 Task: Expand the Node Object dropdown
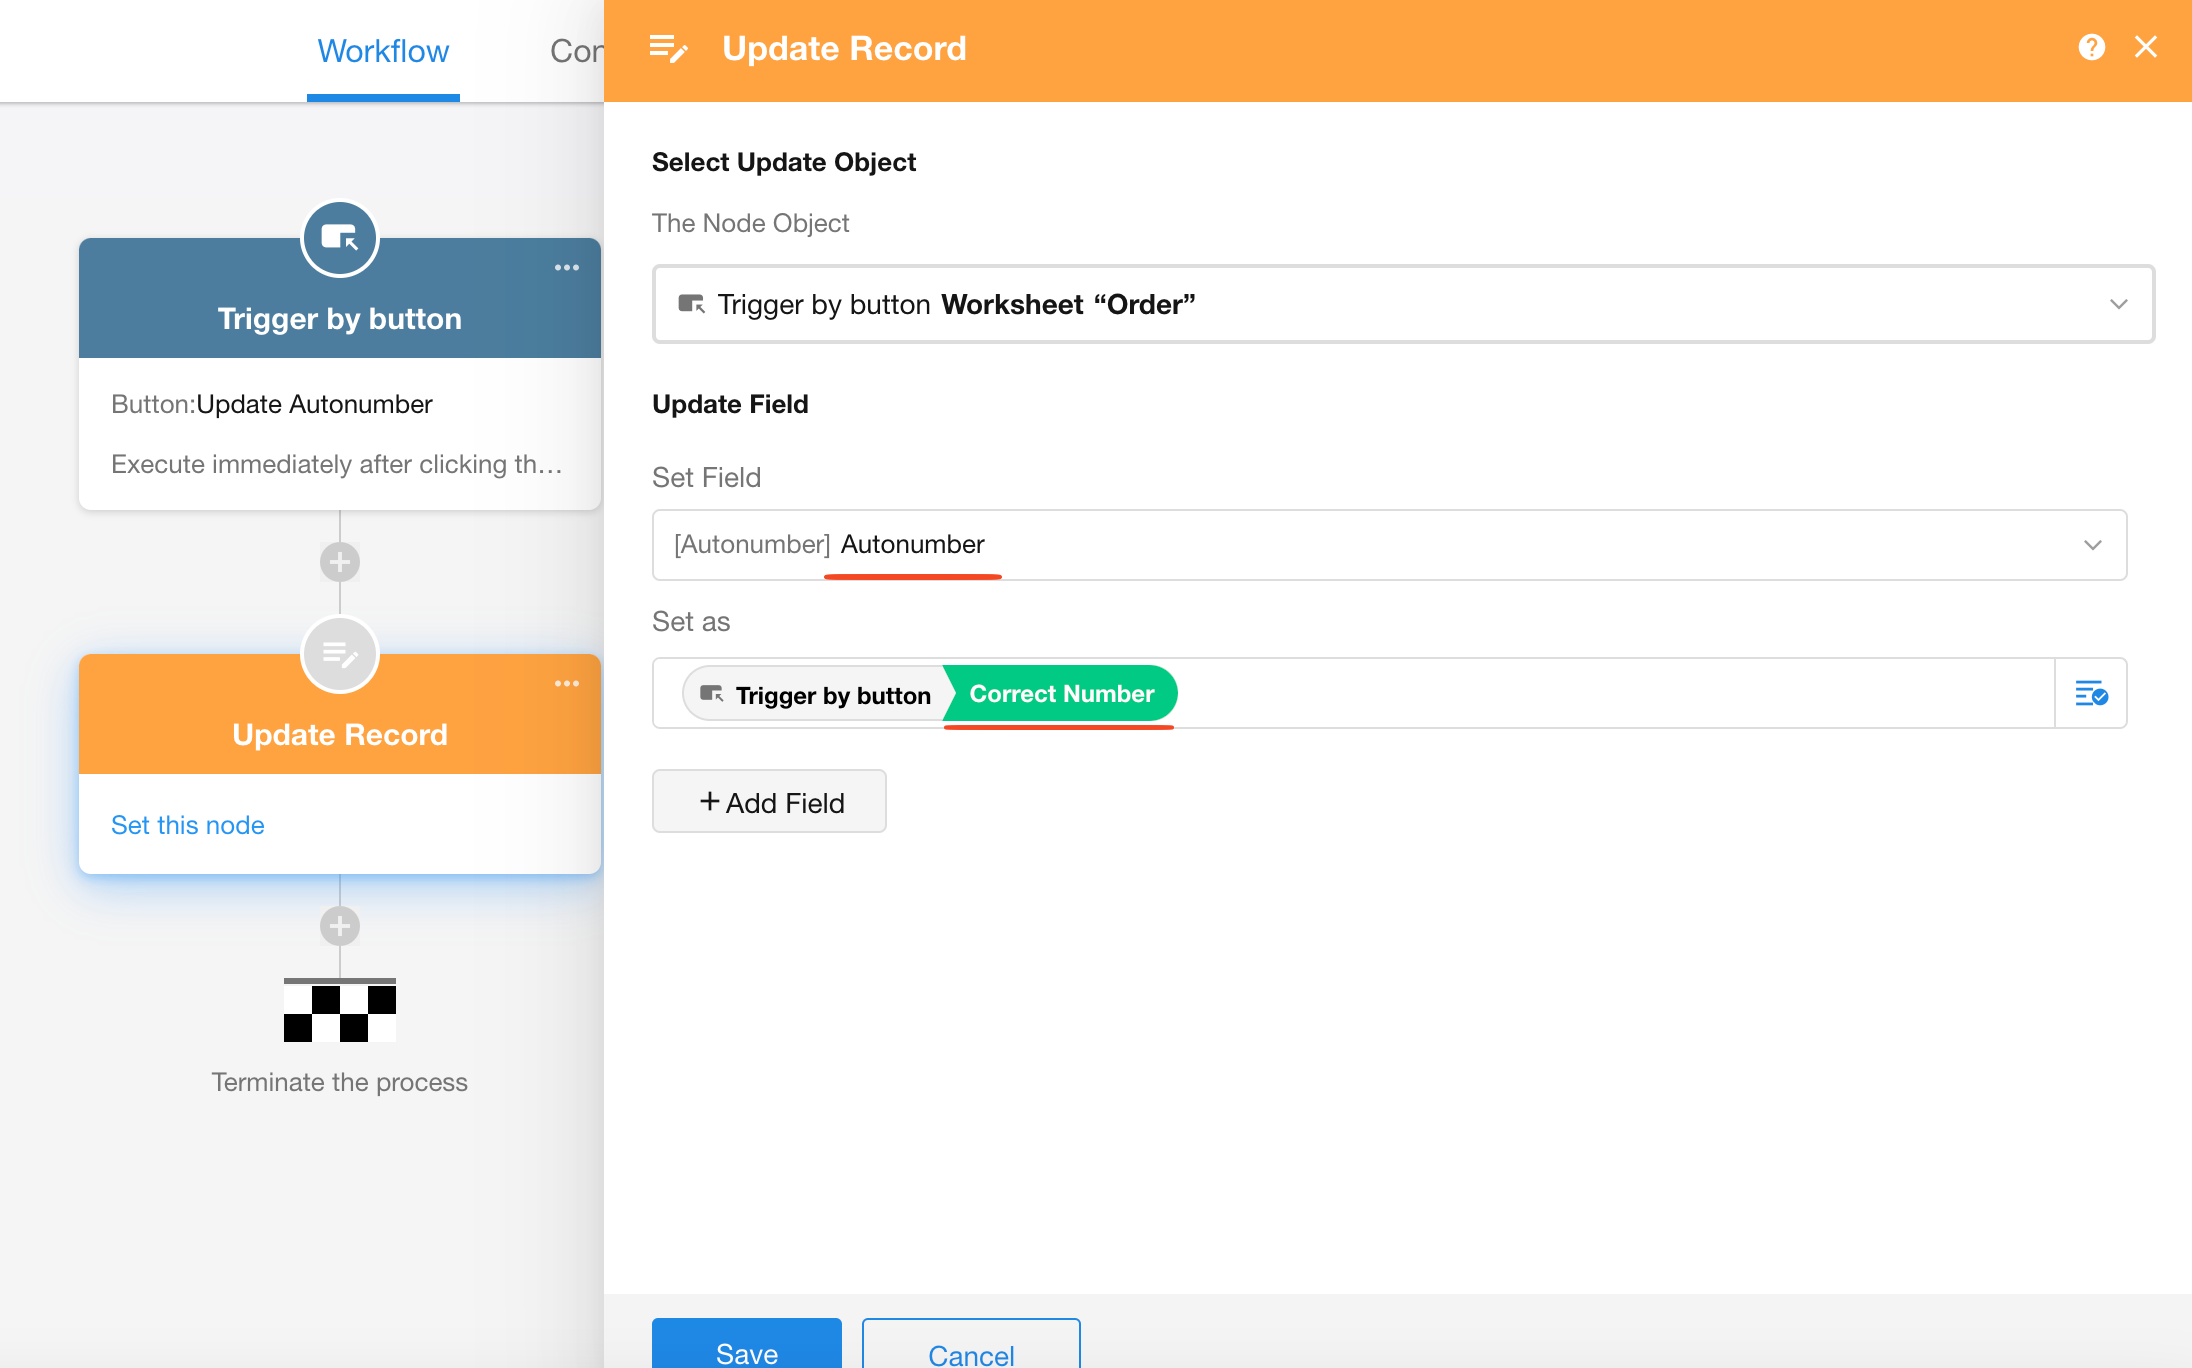click(2118, 304)
